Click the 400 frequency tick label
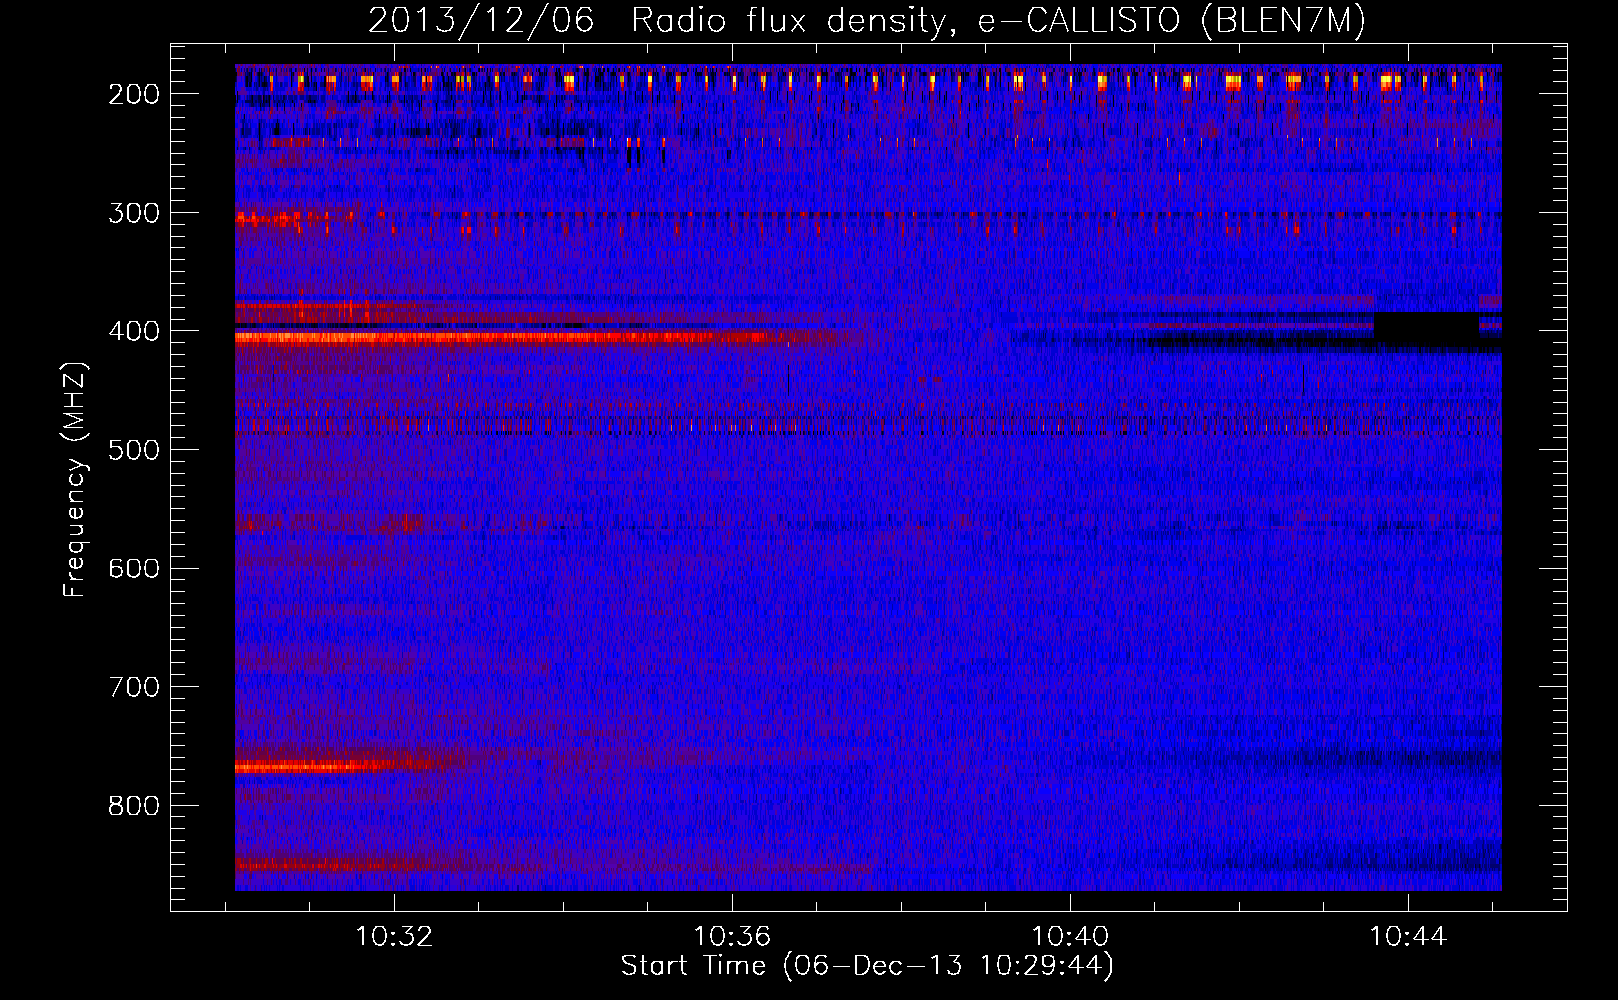 point(133,331)
